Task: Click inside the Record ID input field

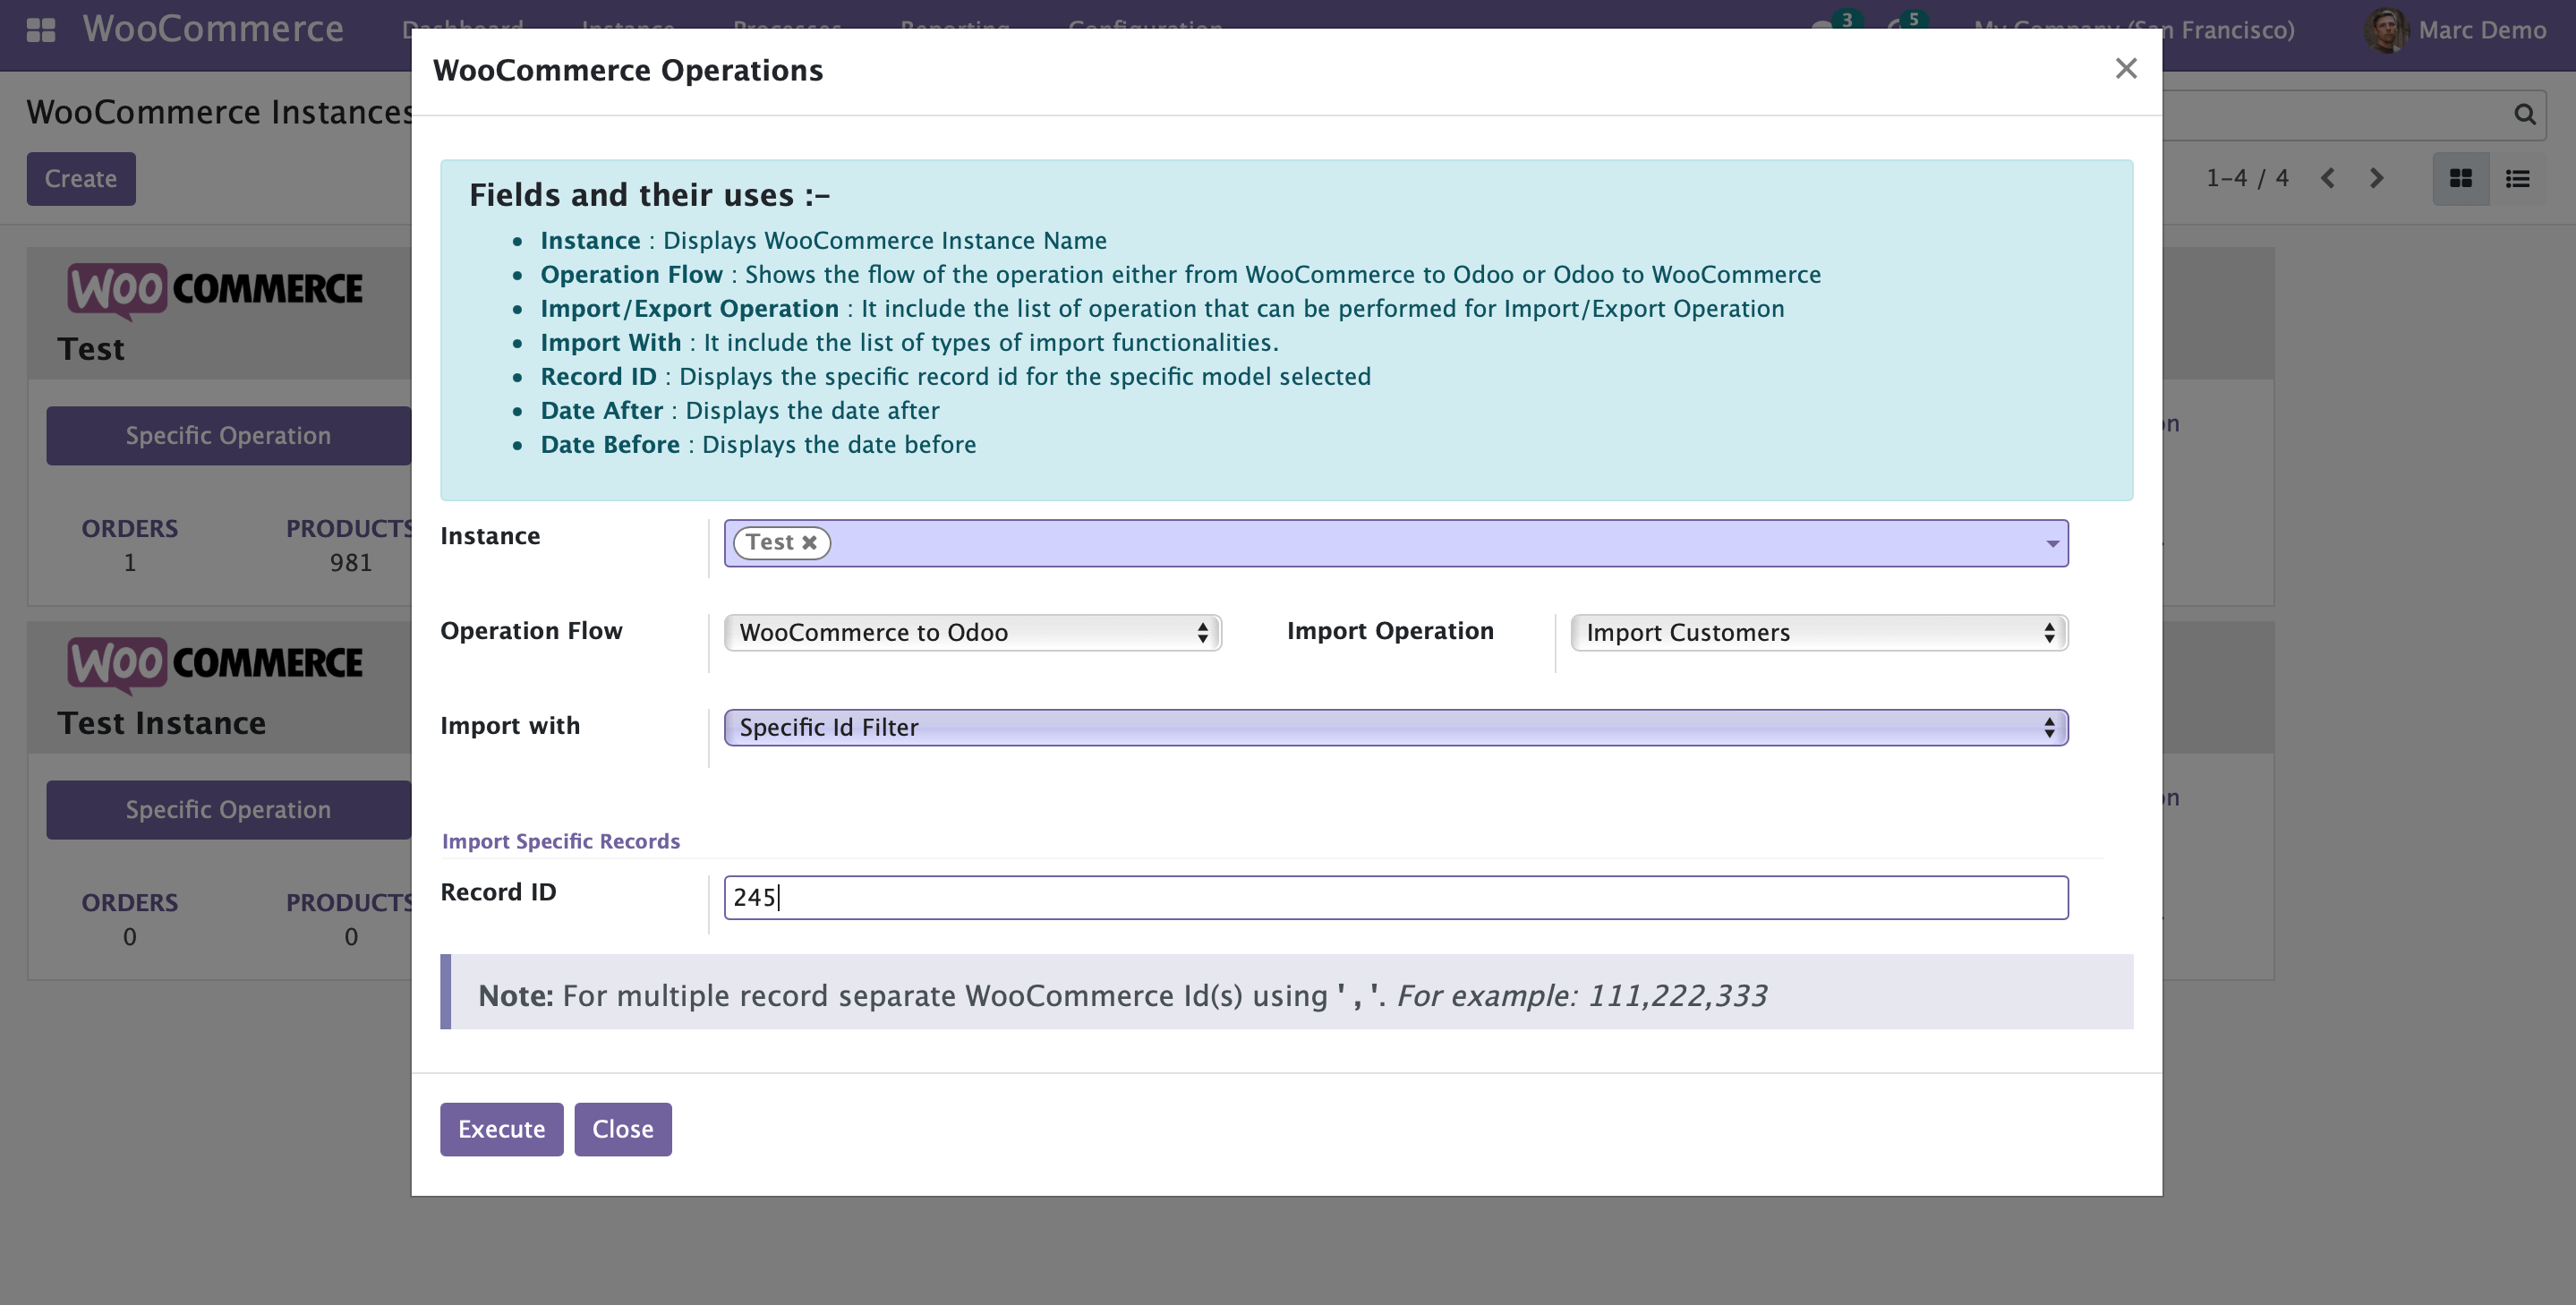Action: coord(1395,897)
